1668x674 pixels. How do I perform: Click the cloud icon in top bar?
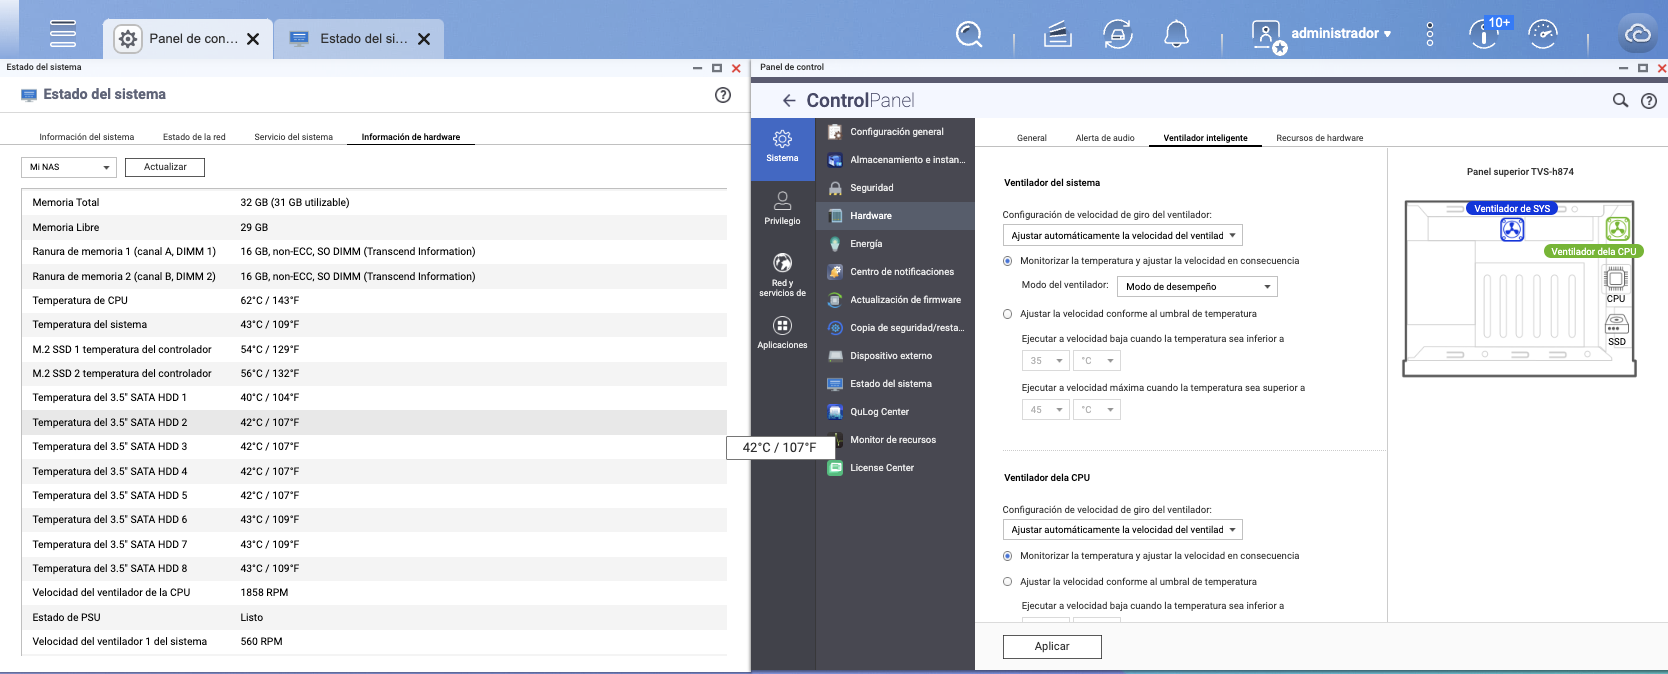tap(1637, 34)
